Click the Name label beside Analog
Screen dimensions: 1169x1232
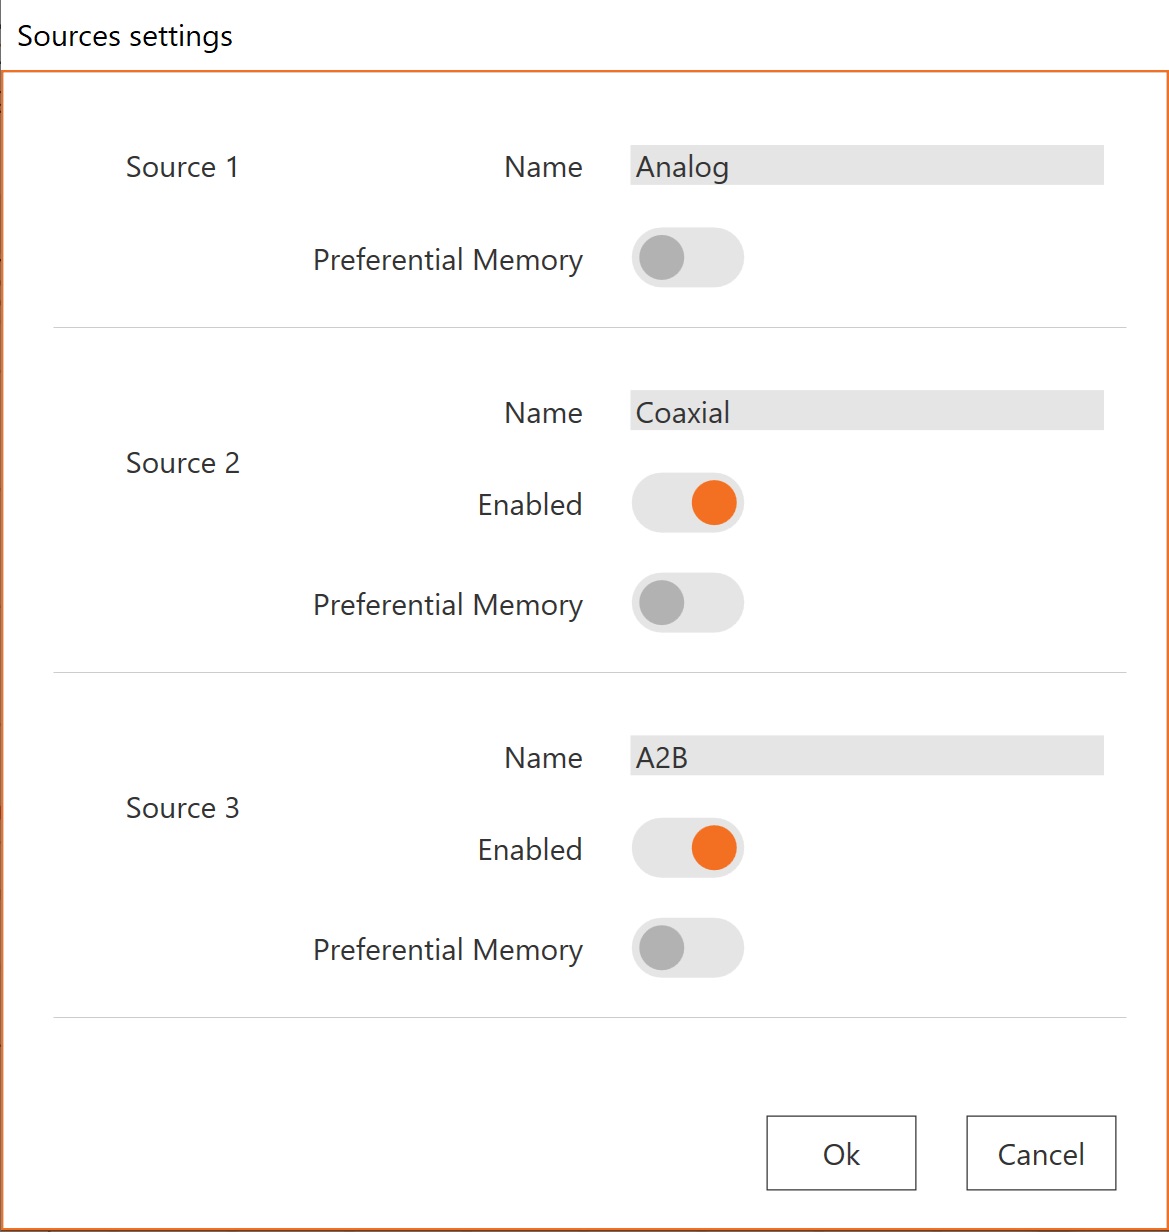pos(543,167)
